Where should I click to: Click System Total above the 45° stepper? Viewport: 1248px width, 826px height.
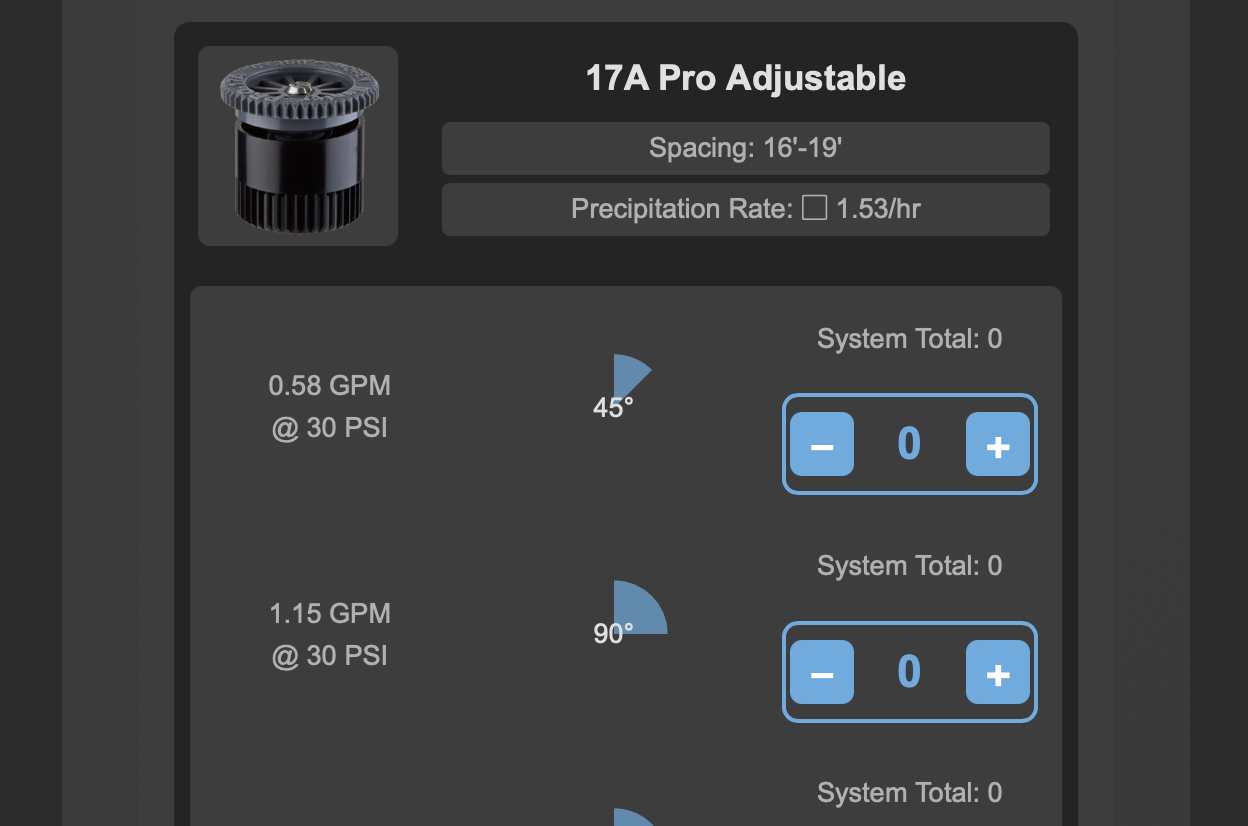(909, 339)
